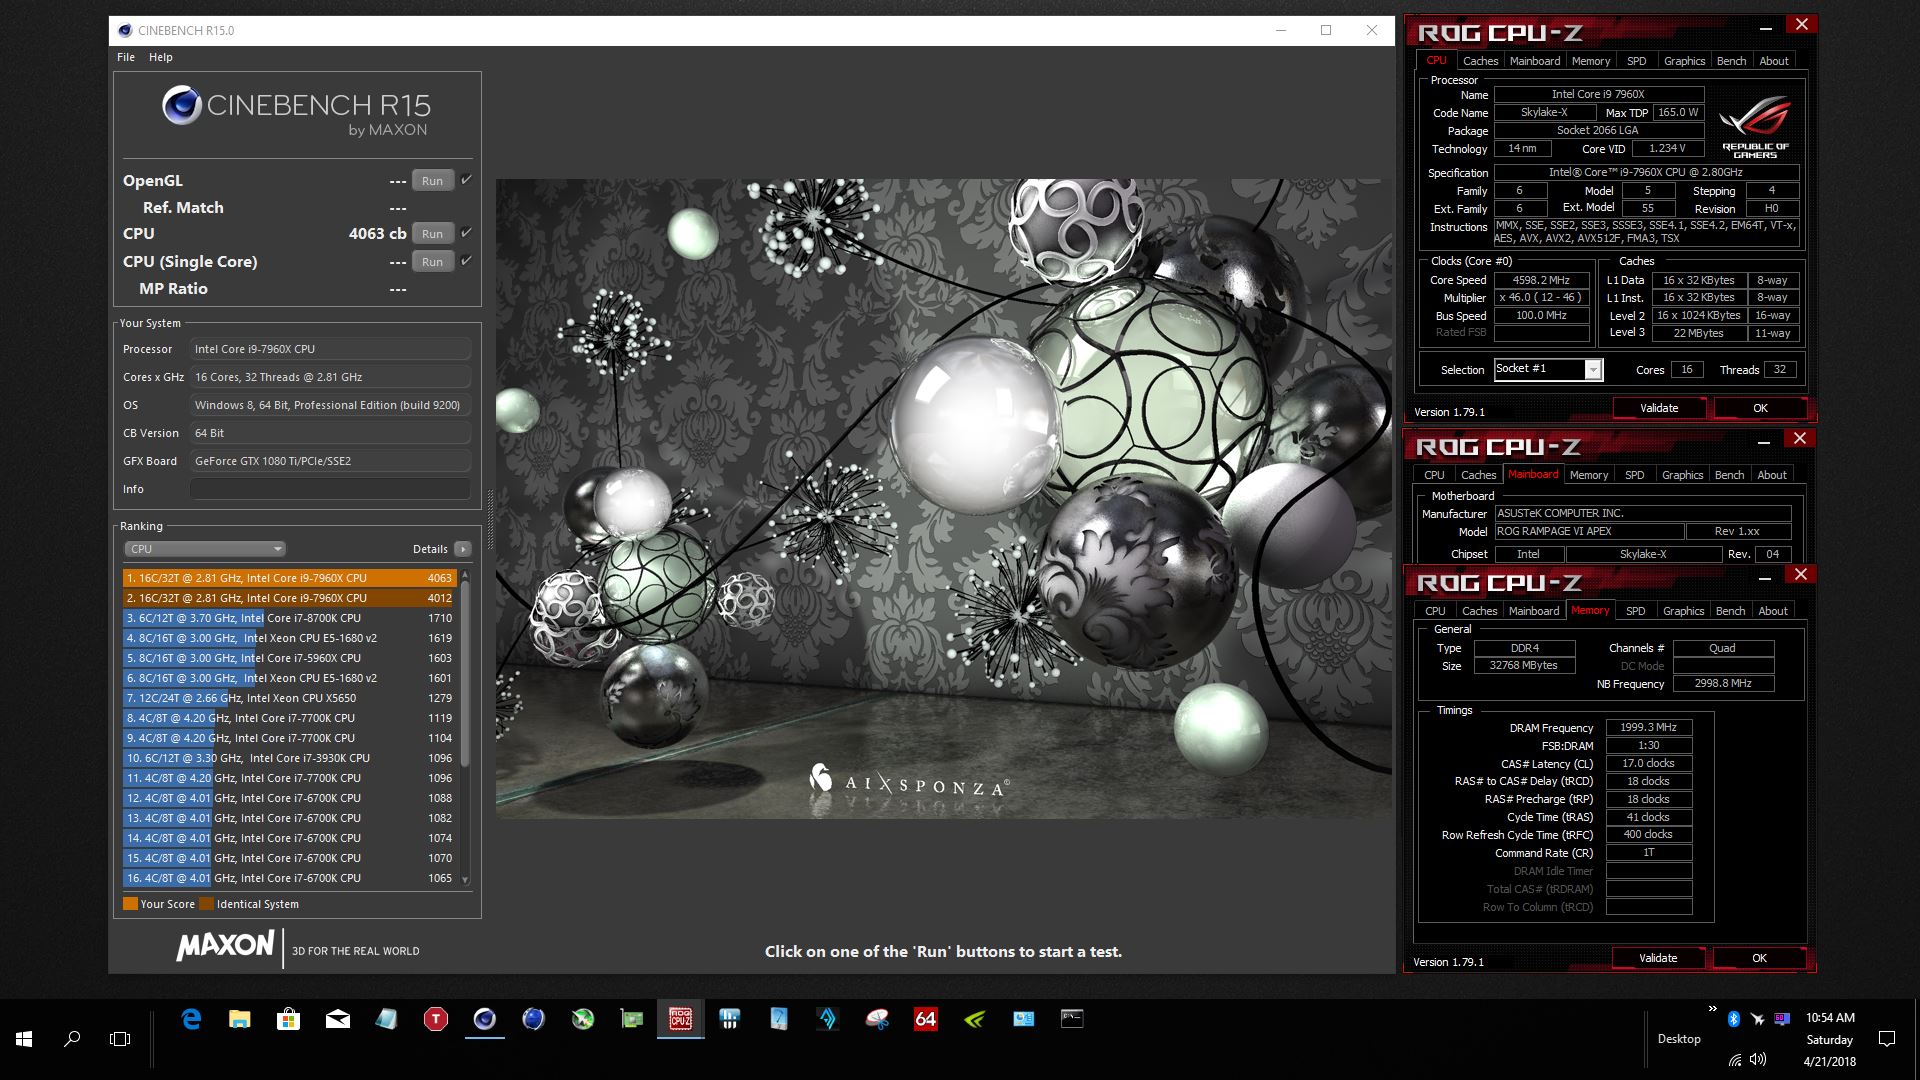
Task: Open Microsoft Store taskbar icon
Action: tap(289, 1019)
